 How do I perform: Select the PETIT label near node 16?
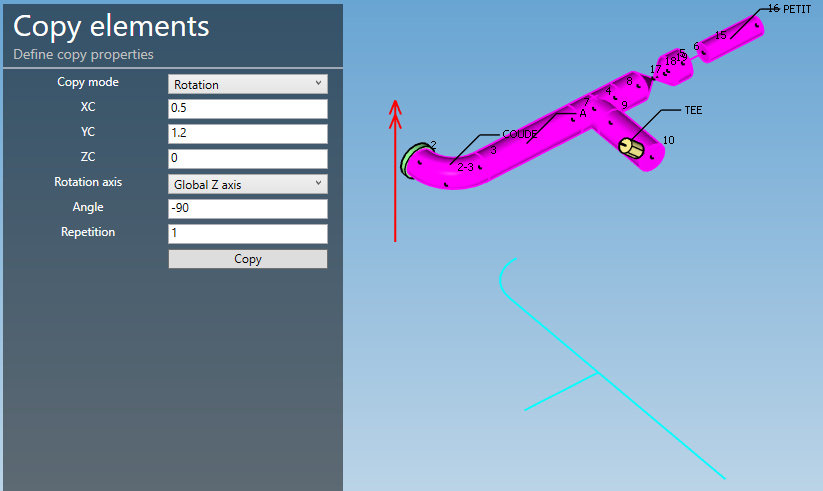[x=797, y=9]
